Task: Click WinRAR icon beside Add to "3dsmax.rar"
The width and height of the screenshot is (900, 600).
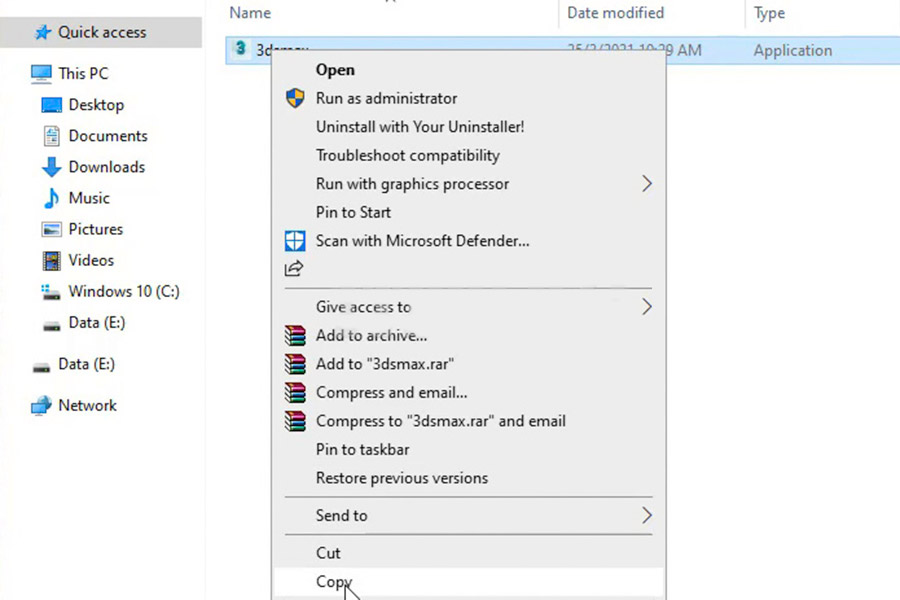Action: 295,364
